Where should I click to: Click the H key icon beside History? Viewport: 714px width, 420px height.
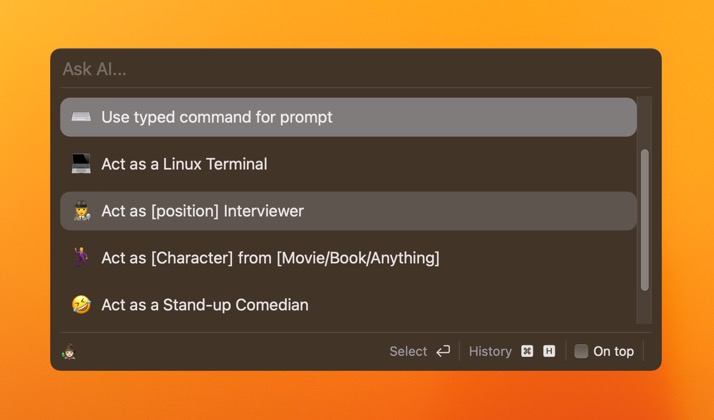click(x=549, y=352)
